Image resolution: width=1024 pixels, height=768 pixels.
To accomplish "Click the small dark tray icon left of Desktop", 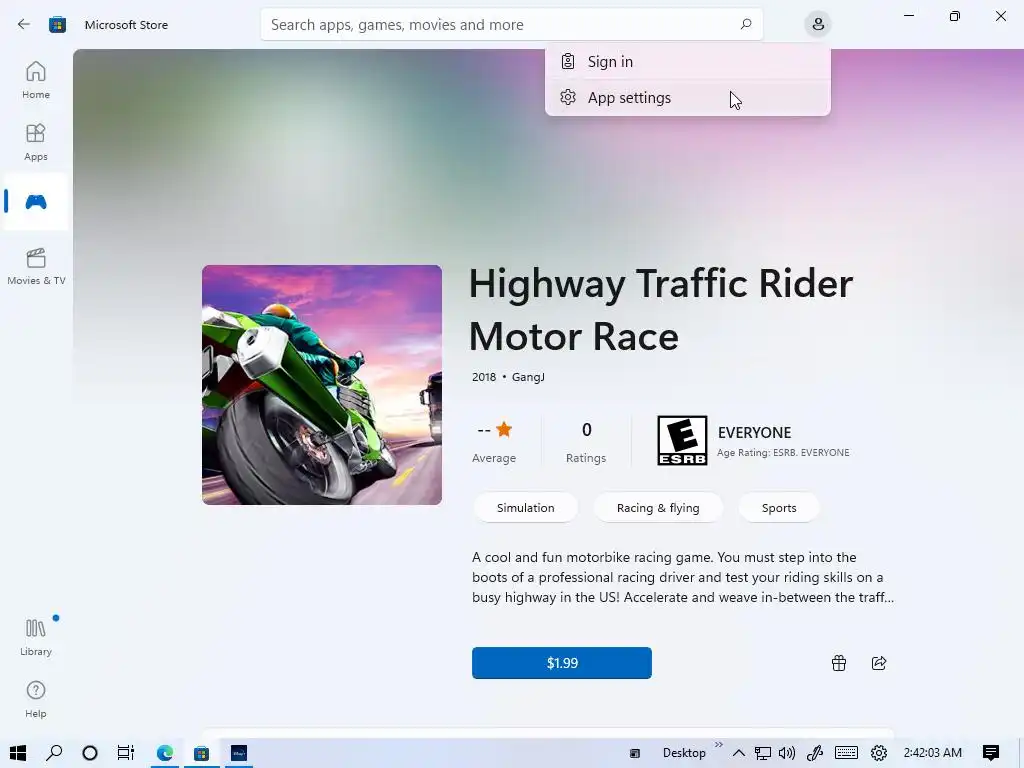I will 635,754.
